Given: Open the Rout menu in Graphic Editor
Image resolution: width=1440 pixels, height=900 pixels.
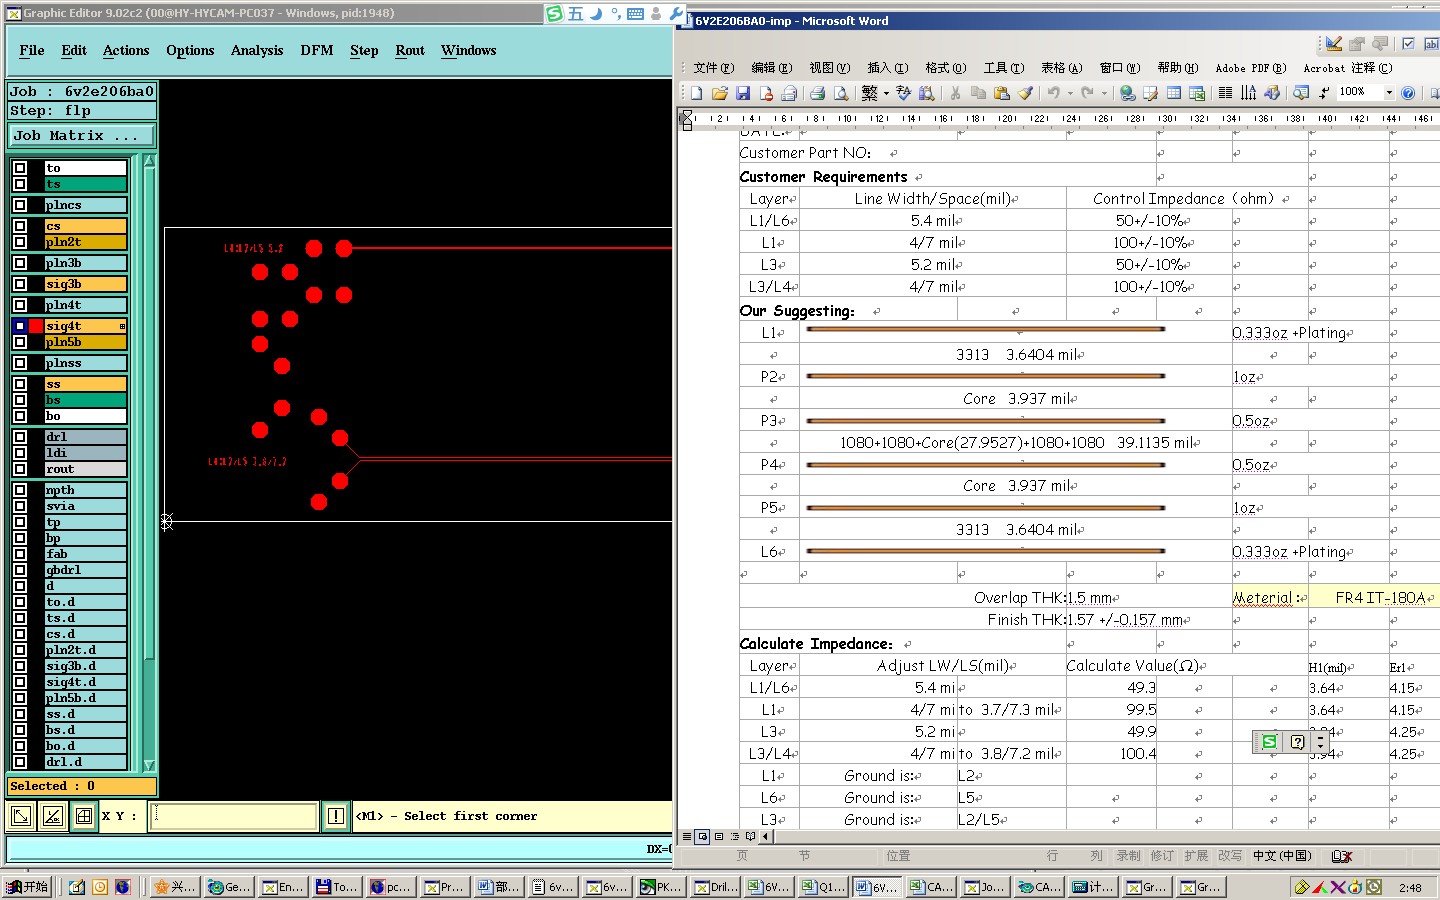Looking at the screenshot, I should [x=410, y=50].
